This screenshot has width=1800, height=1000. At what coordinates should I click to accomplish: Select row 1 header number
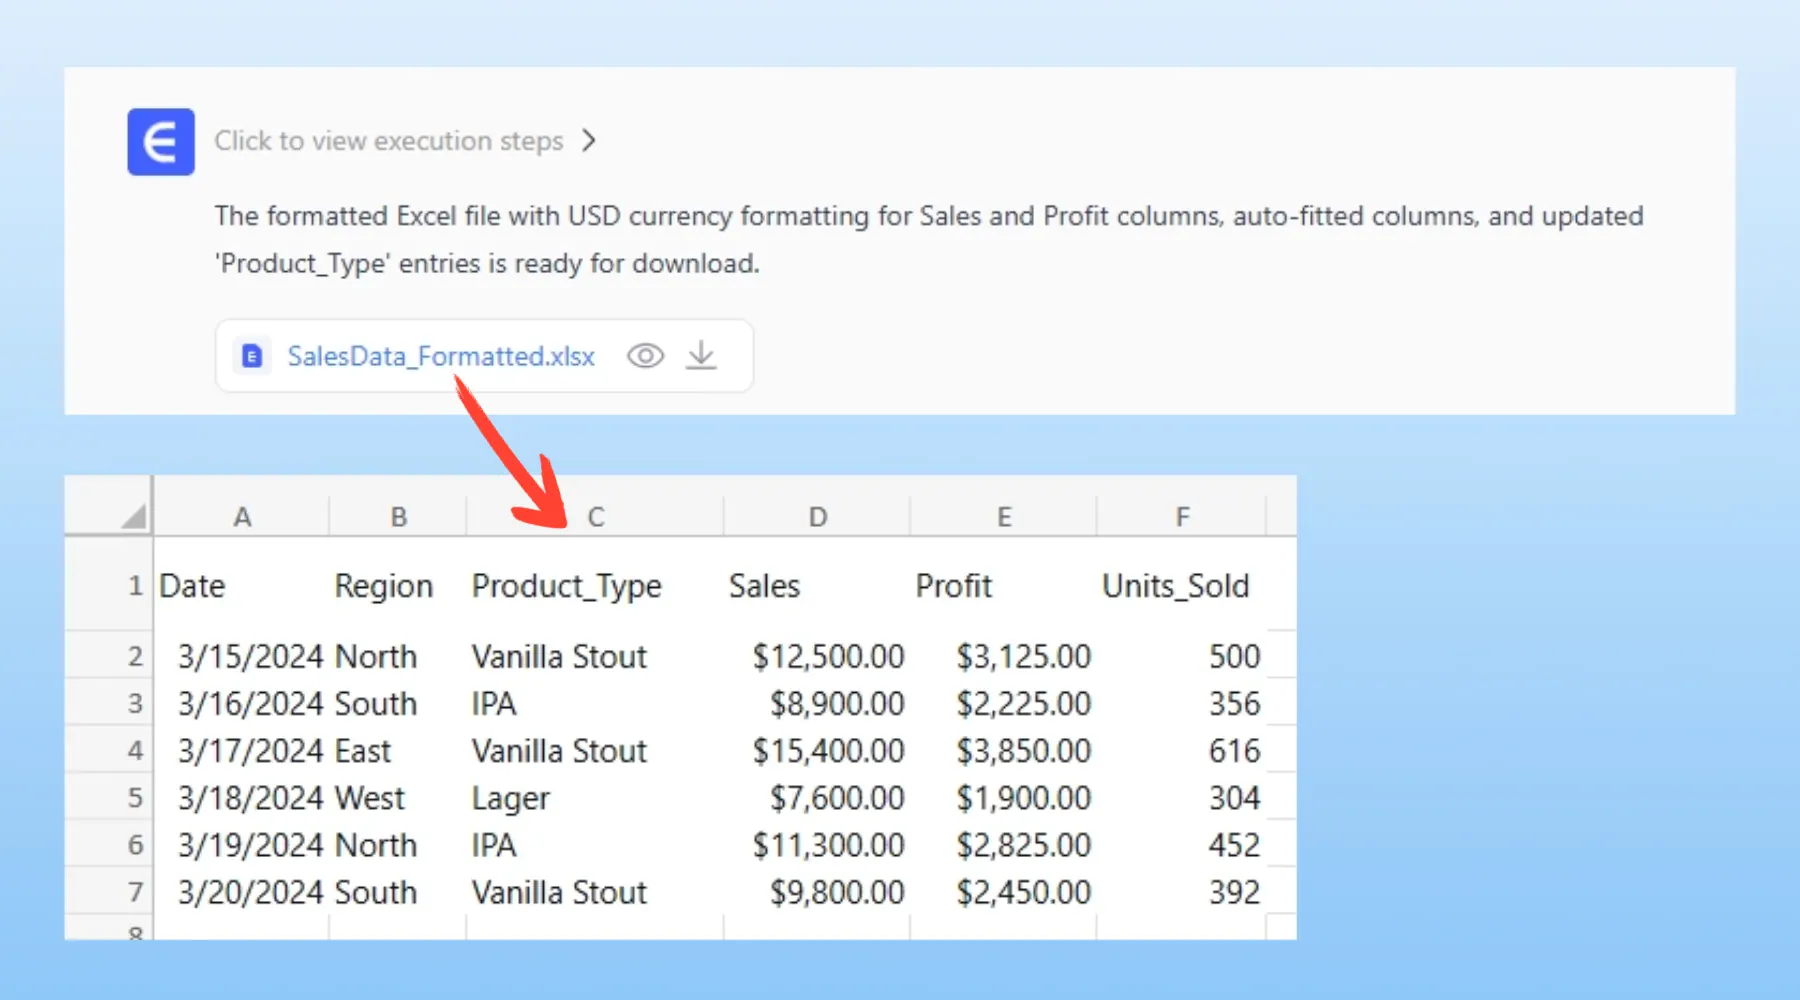click(134, 586)
